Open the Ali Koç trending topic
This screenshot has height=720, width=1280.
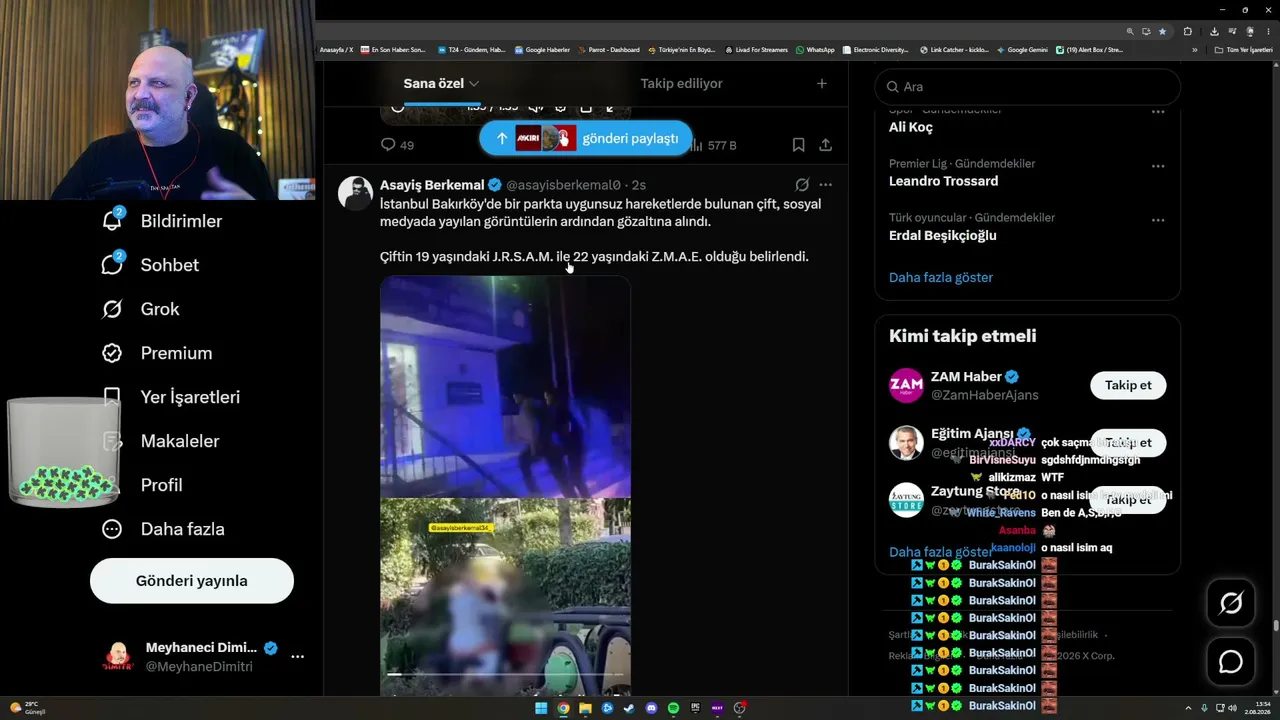pos(911,127)
